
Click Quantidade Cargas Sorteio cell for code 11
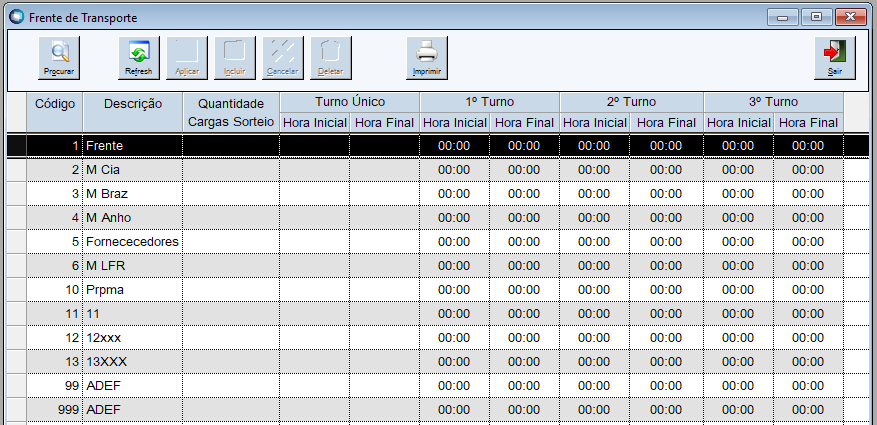click(231, 314)
